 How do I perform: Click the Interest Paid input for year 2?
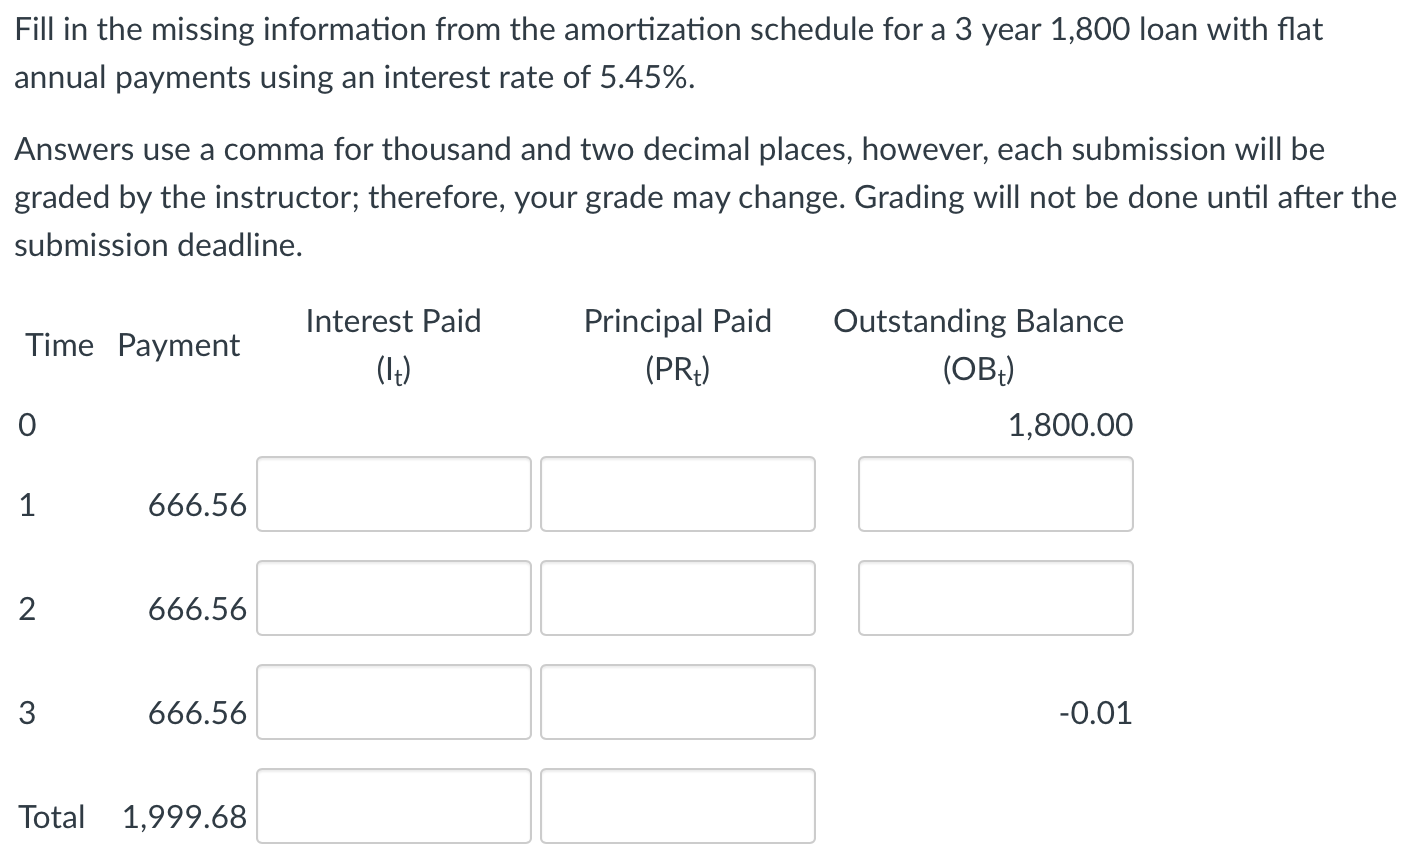(x=394, y=598)
